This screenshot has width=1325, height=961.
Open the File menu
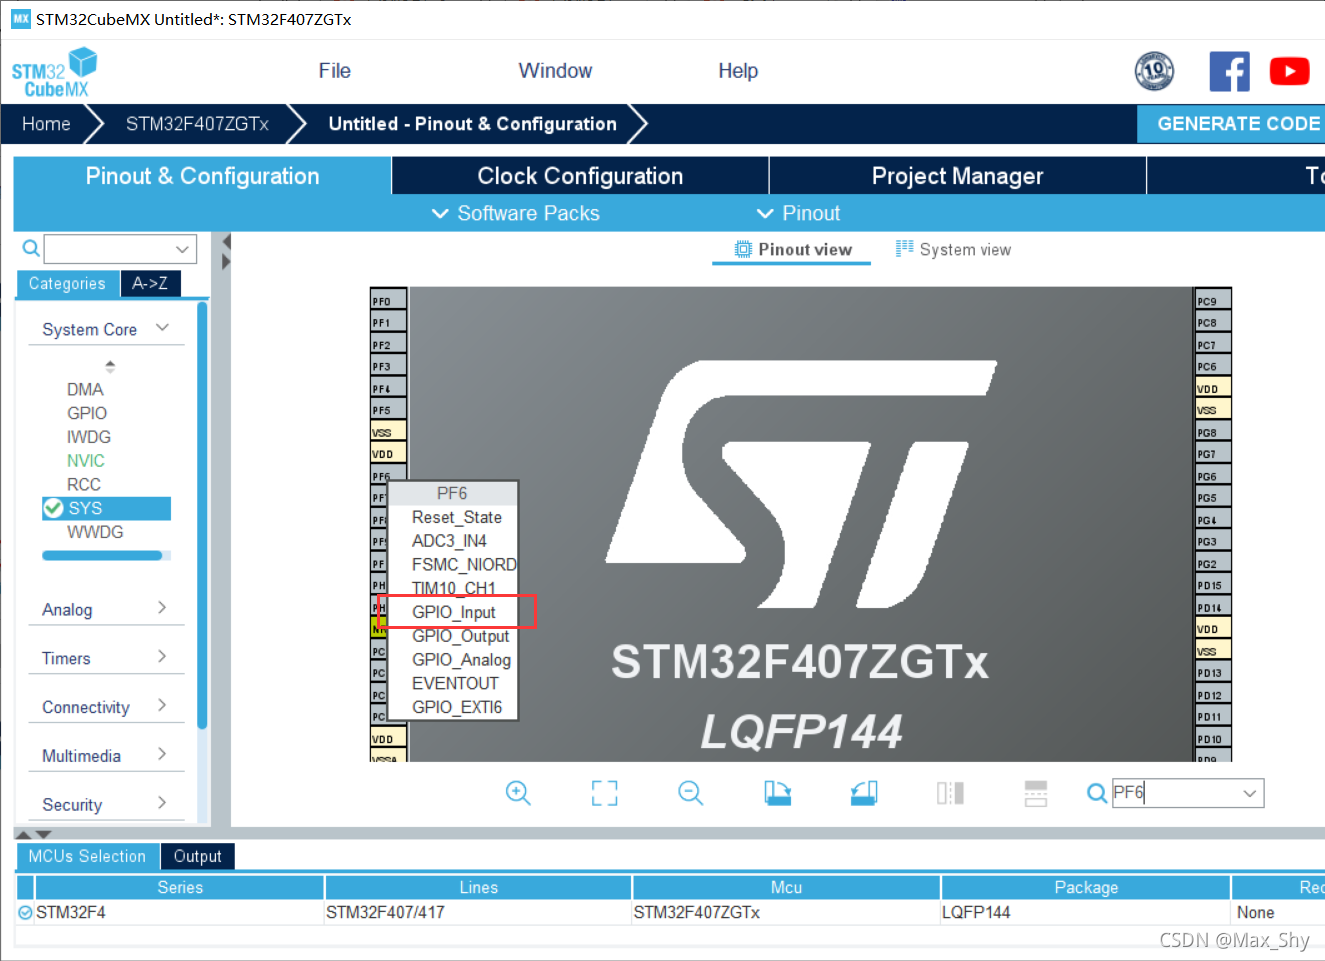[334, 71]
